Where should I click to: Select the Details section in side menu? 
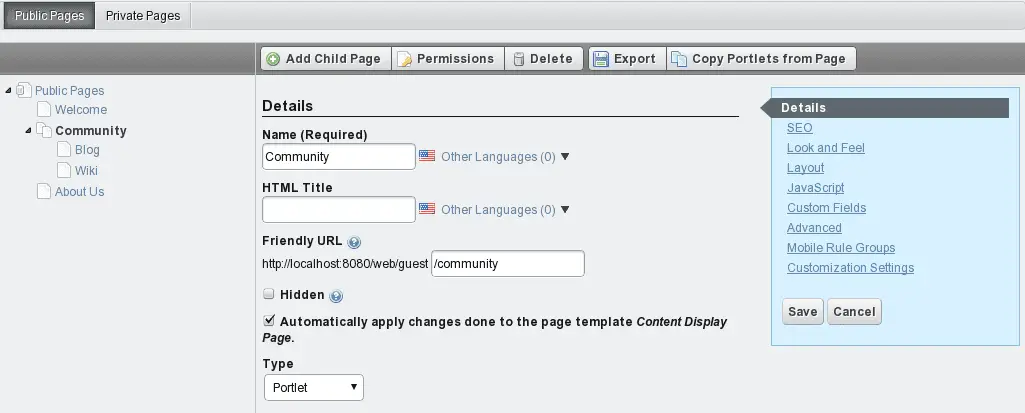pos(885,108)
